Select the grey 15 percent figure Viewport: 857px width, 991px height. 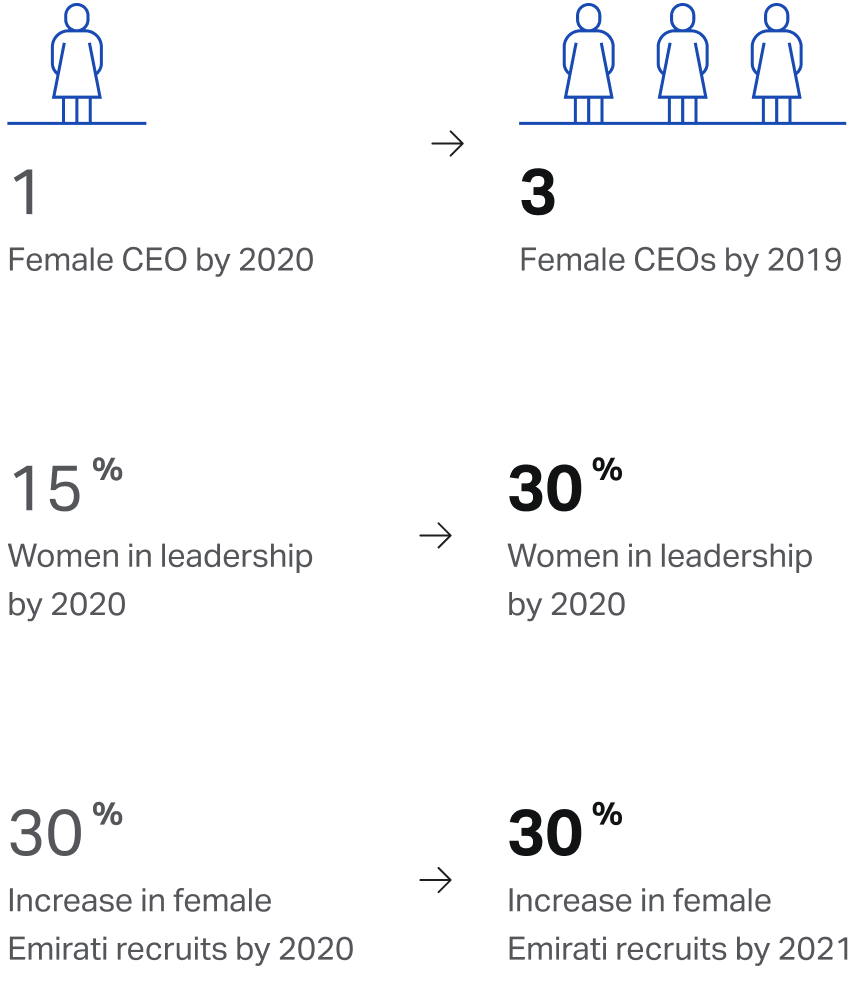[66, 485]
